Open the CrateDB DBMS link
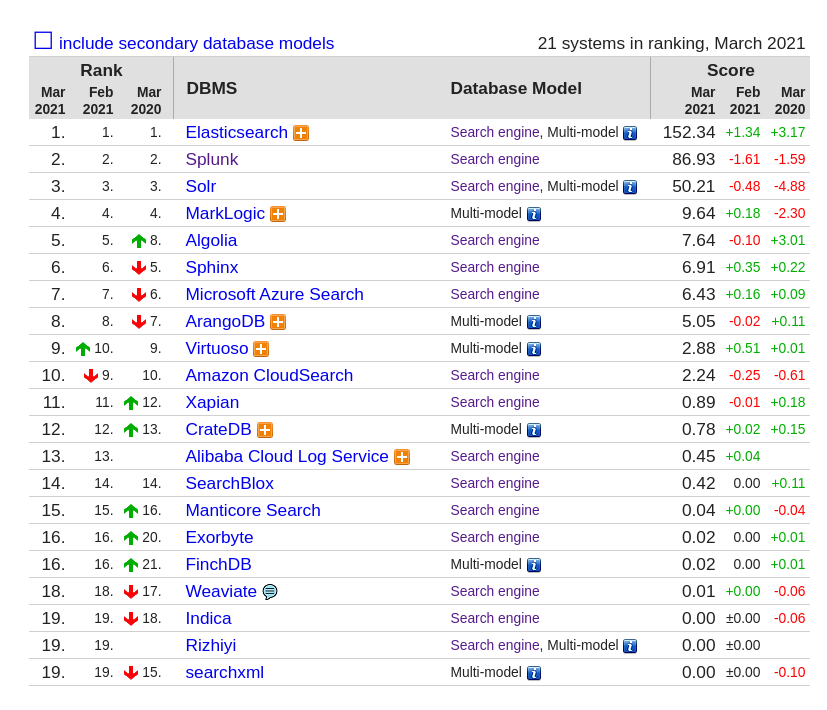 (218, 429)
